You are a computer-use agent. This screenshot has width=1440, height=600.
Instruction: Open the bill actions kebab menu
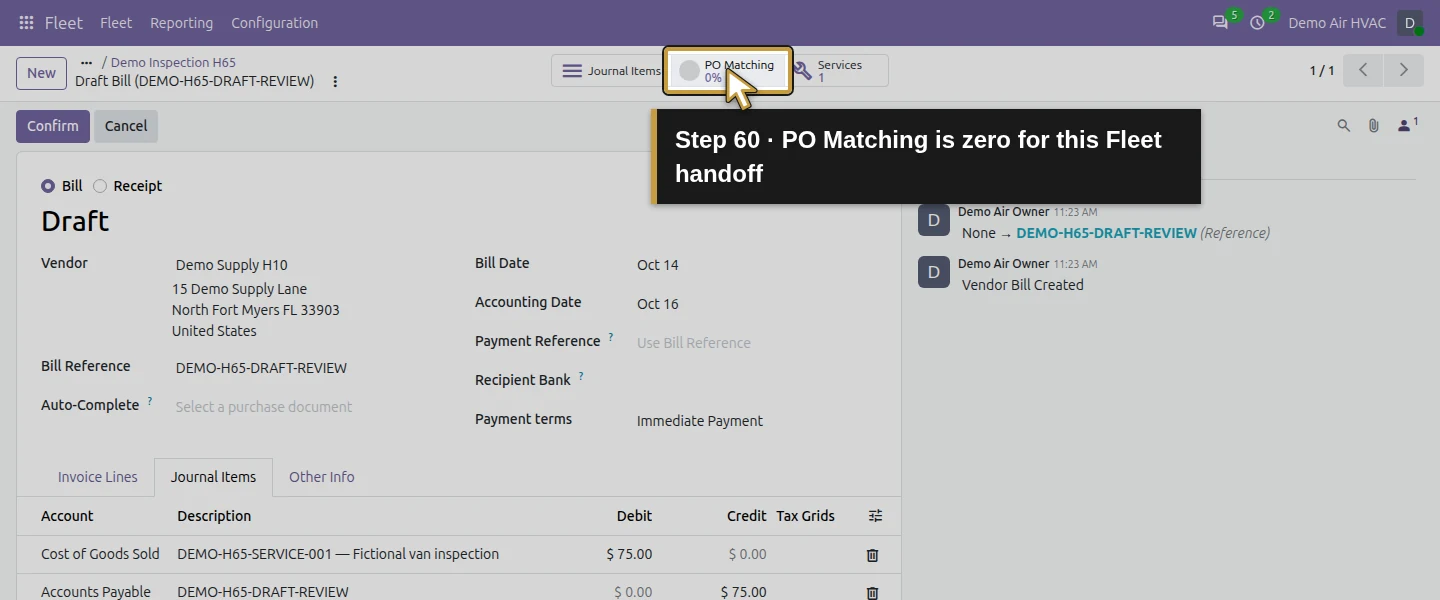coord(335,82)
